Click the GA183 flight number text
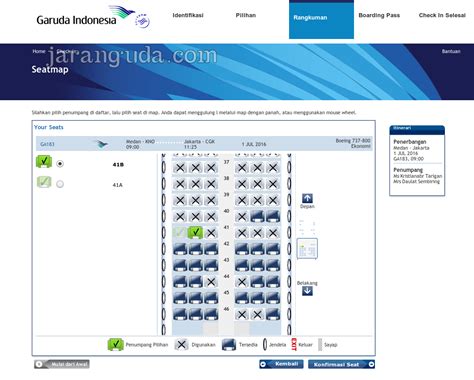Screen dimensions: 474x380 click(47, 144)
